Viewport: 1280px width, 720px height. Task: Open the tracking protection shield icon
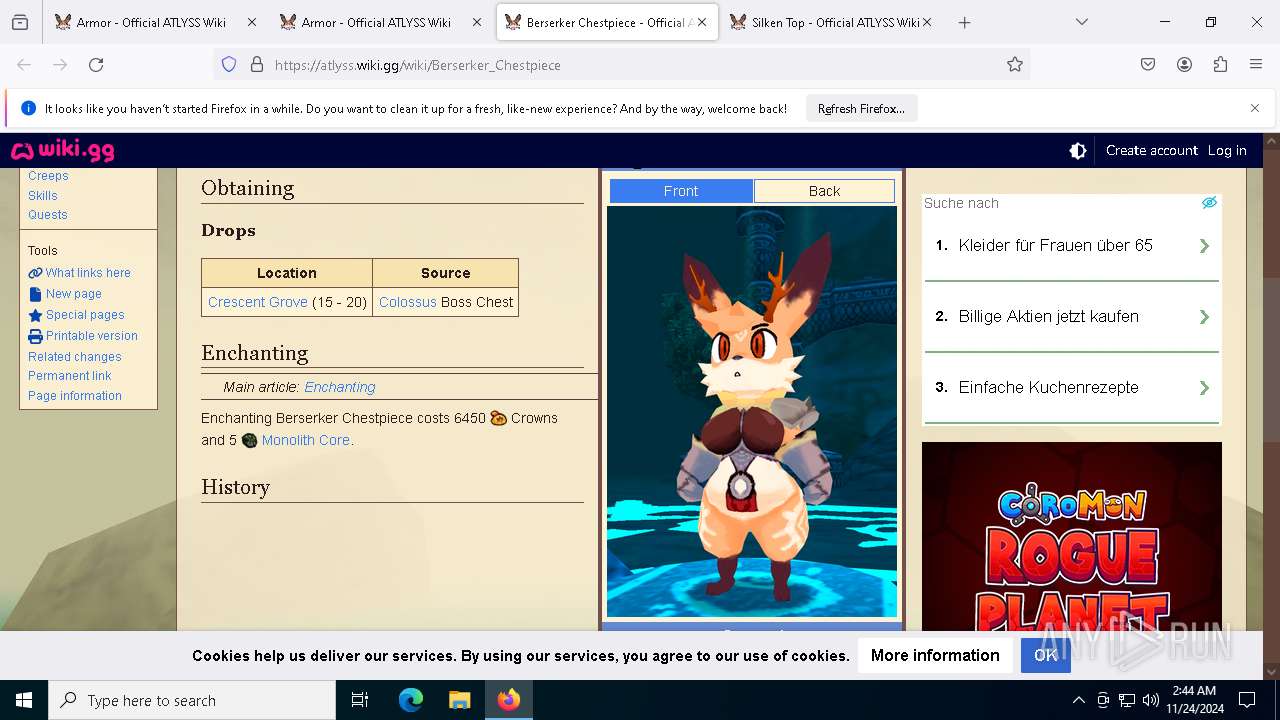point(229,65)
